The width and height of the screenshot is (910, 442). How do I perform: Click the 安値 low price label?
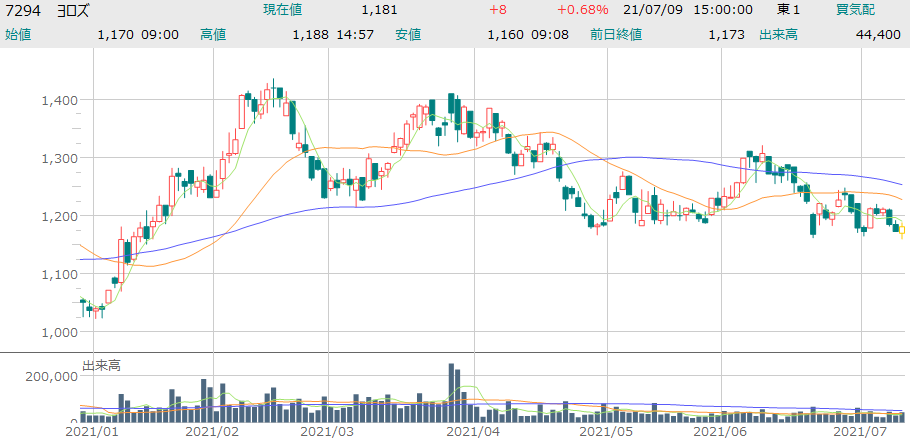coord(408,34)
